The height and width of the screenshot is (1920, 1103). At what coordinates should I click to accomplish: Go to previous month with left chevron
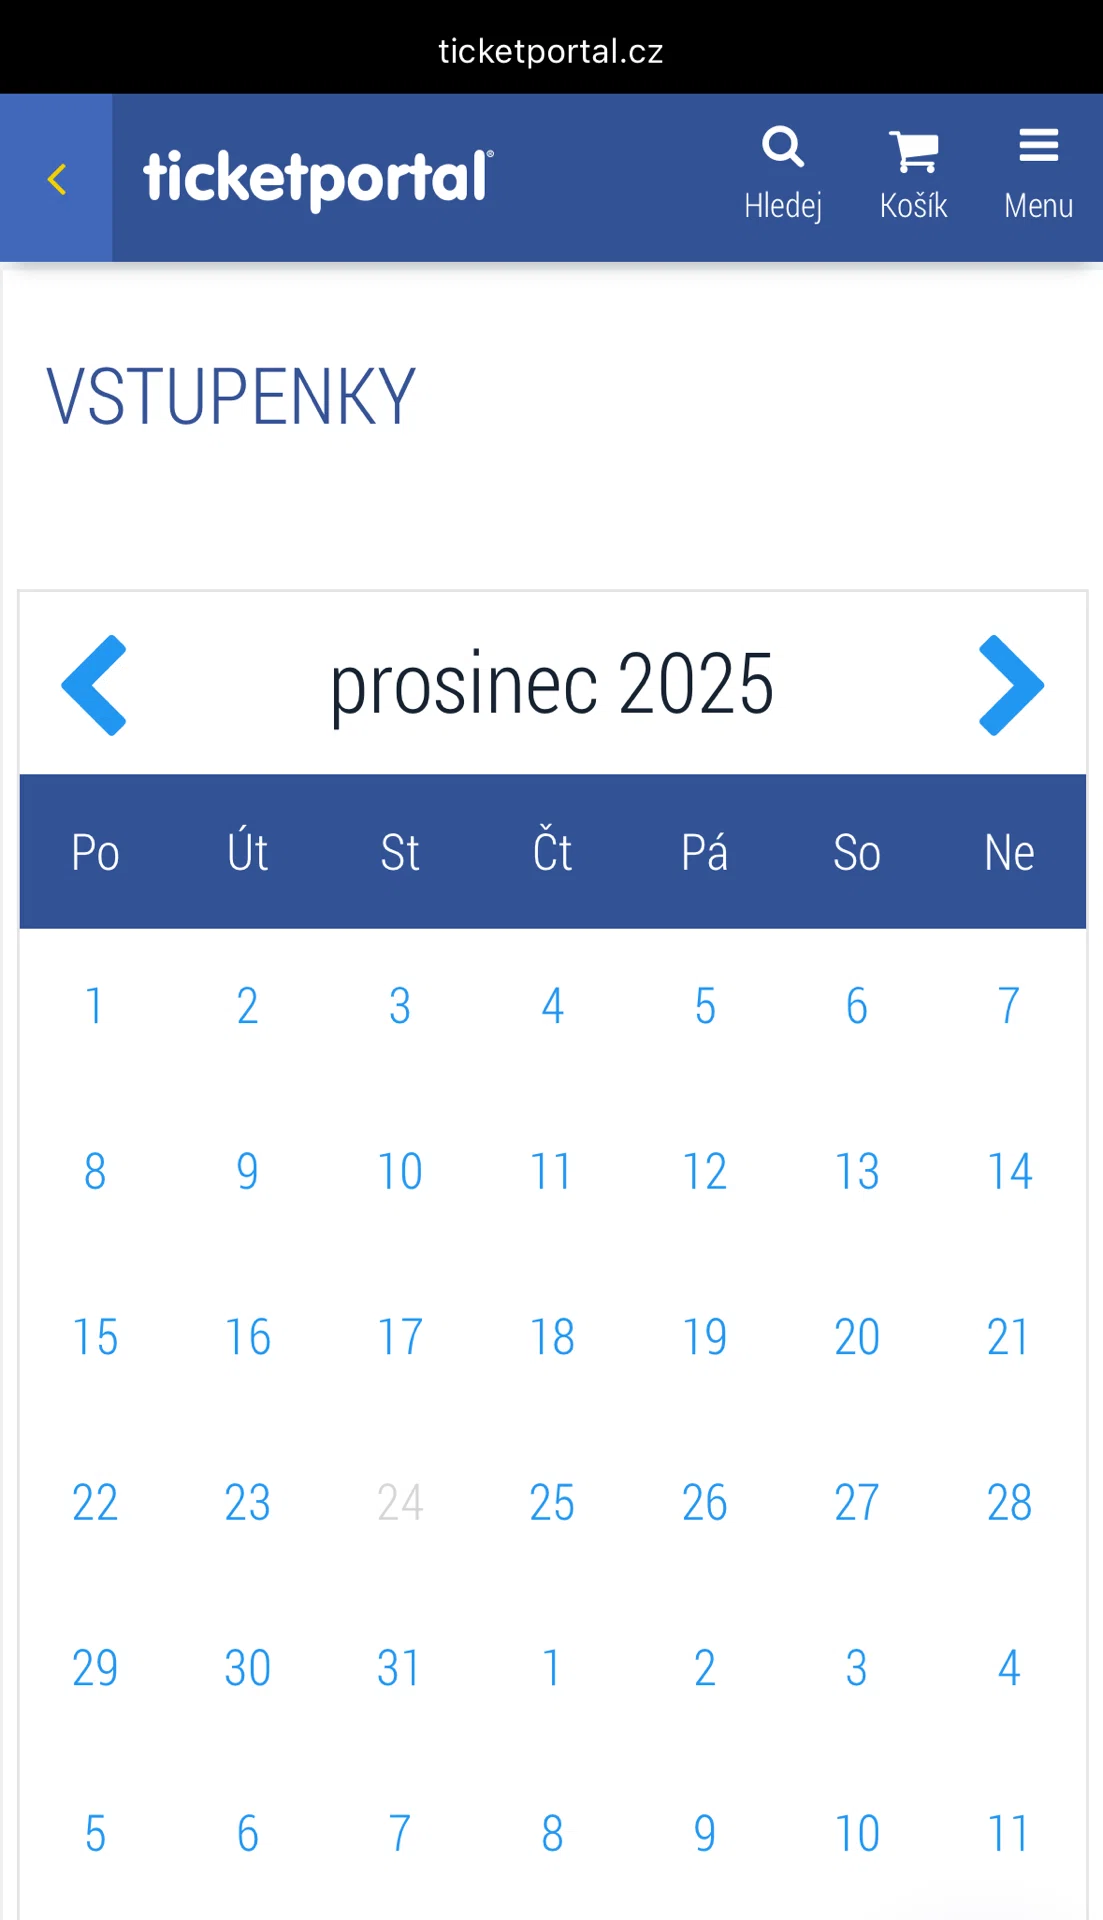(94, 685)
